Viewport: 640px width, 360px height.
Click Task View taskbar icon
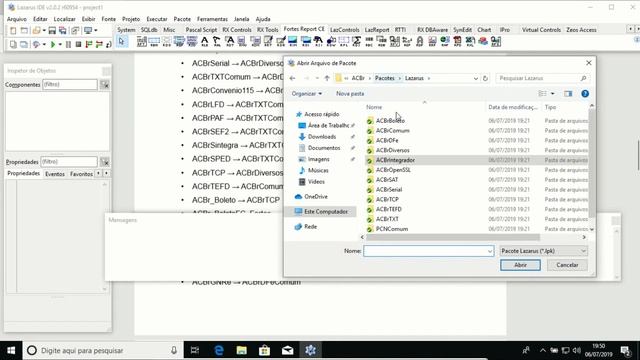click(x=195, y=350)
